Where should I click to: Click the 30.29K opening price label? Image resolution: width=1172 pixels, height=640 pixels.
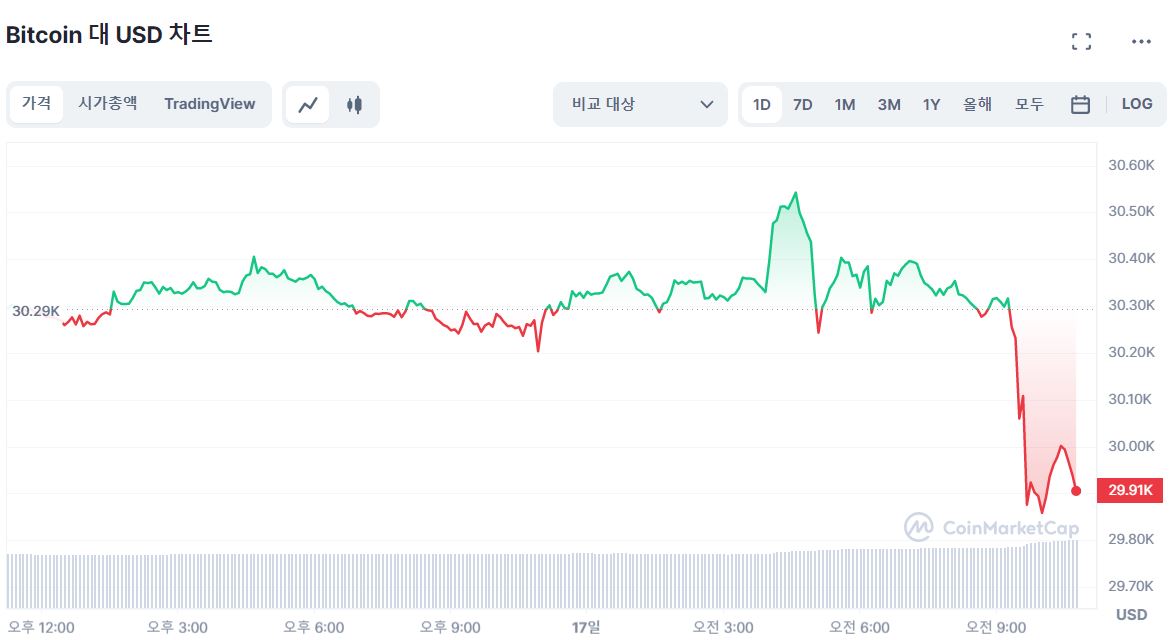pyautogui.click(x=35, y=311)
